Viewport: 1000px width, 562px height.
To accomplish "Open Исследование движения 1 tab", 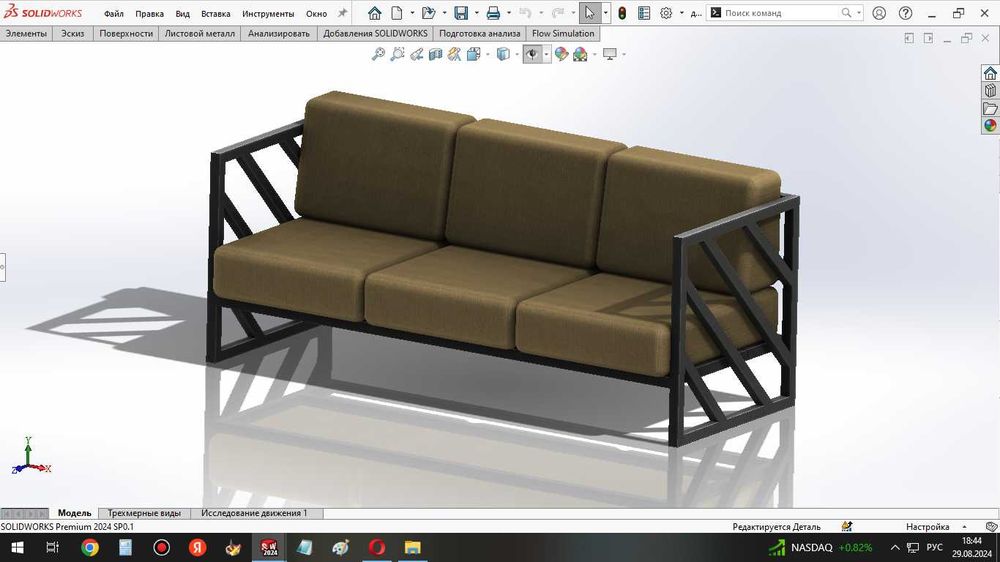I will point(254,513).
